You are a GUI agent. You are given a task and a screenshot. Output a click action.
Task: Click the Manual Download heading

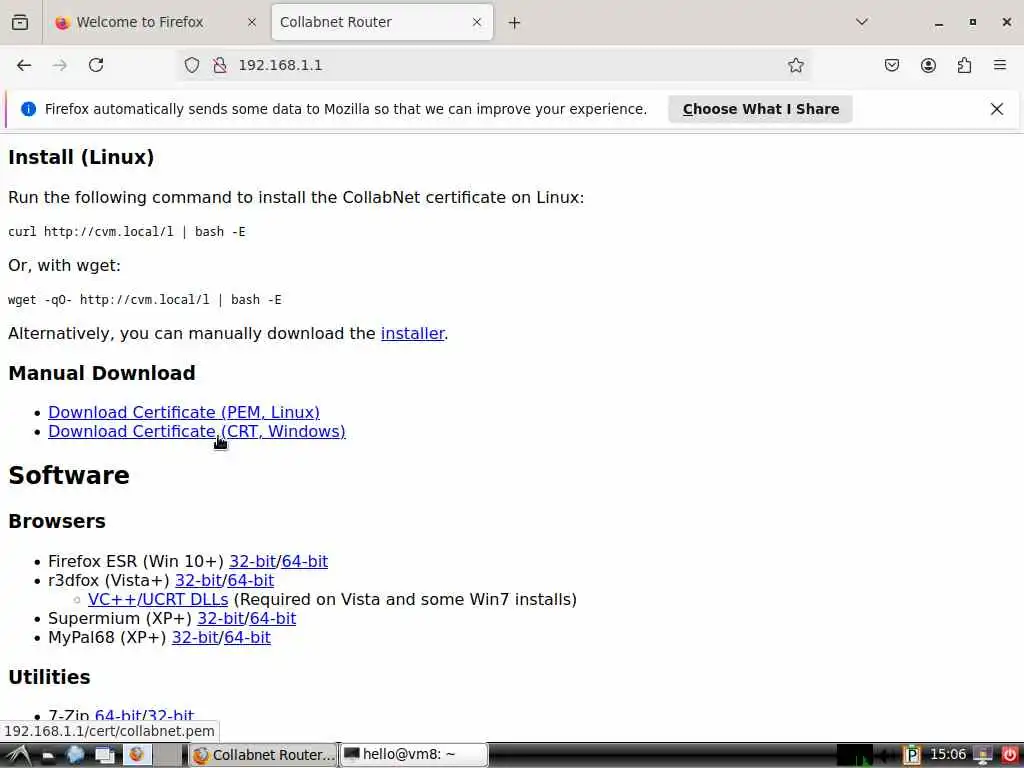point(102,373)
